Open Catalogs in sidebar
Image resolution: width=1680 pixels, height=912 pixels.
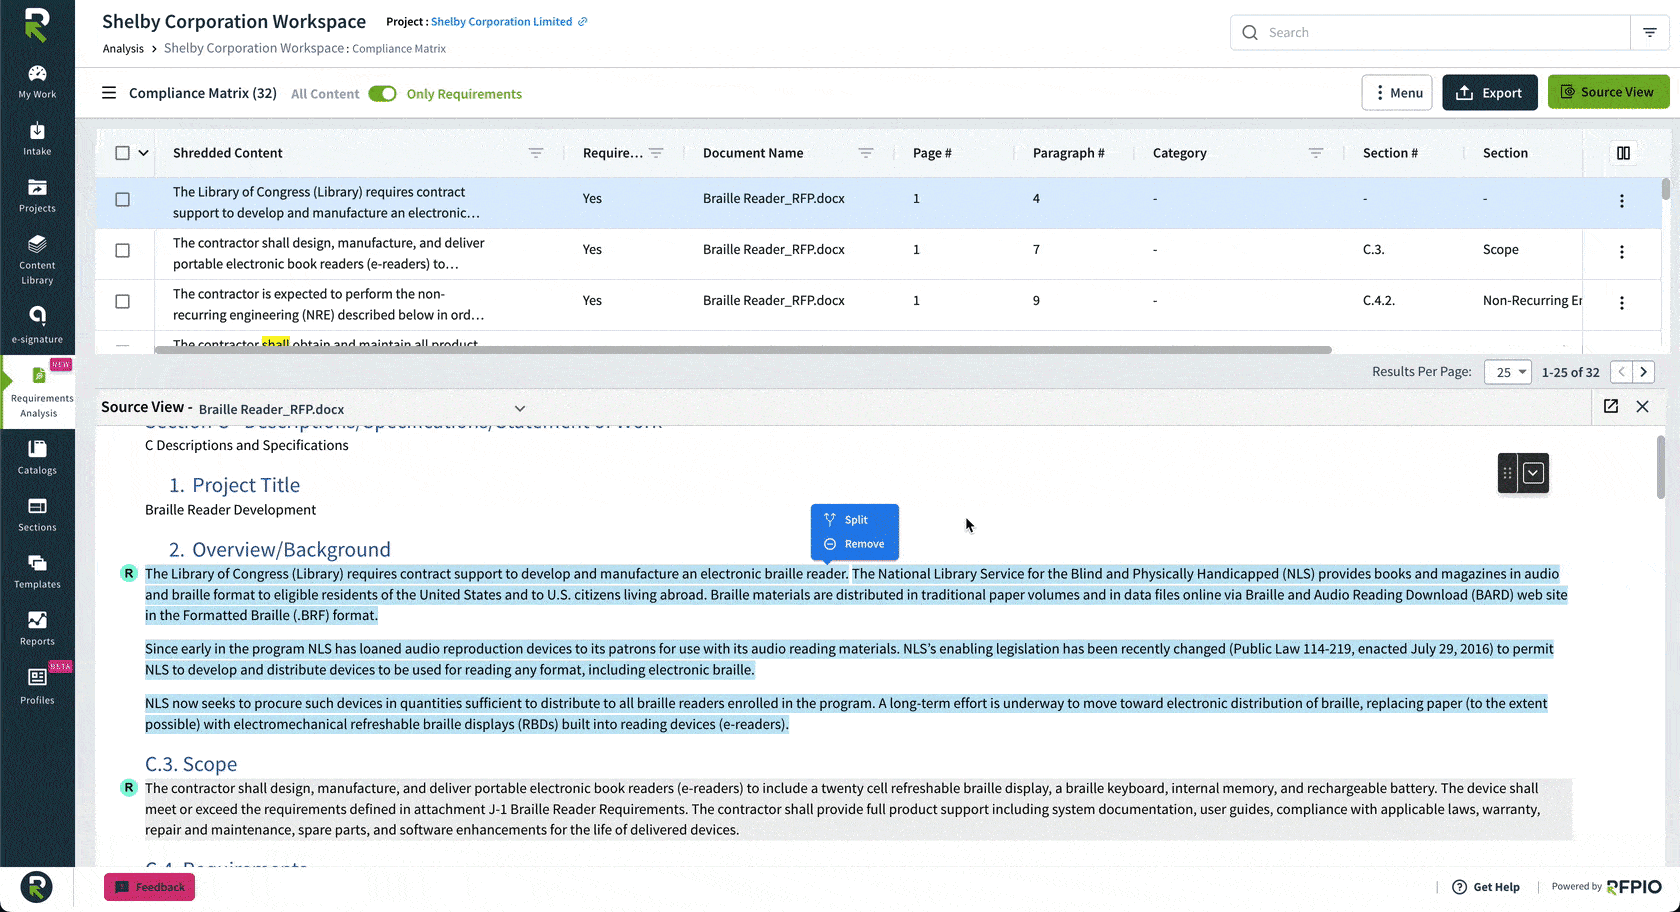[x=37, y=457]
